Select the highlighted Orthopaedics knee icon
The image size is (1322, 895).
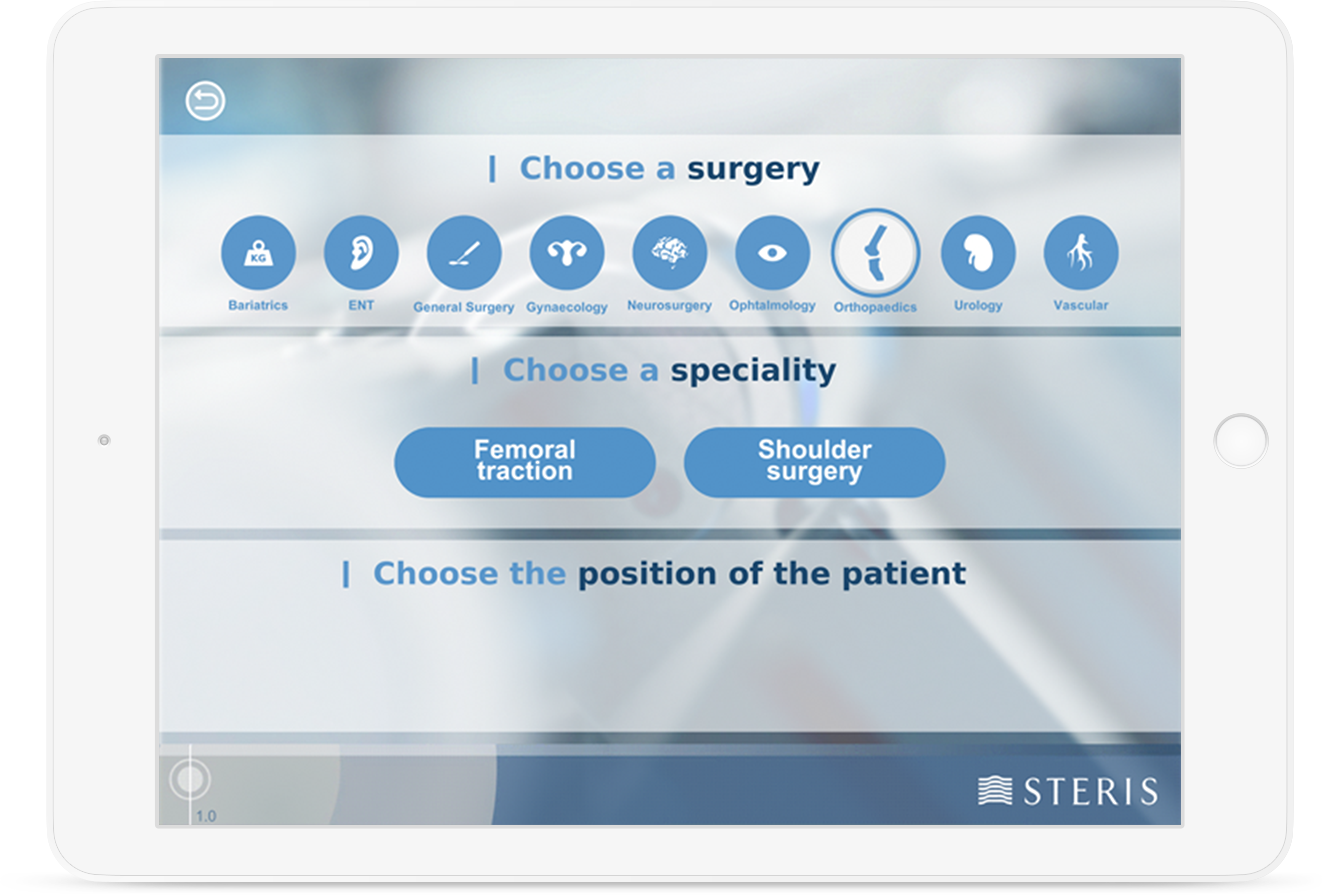[875, 253]
